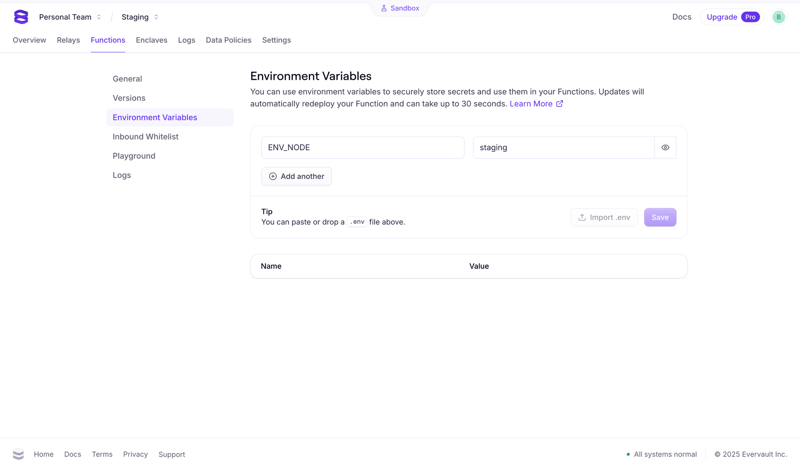Switch to the Enclaves tab
The image size is (800, 470).
[152, 40]
